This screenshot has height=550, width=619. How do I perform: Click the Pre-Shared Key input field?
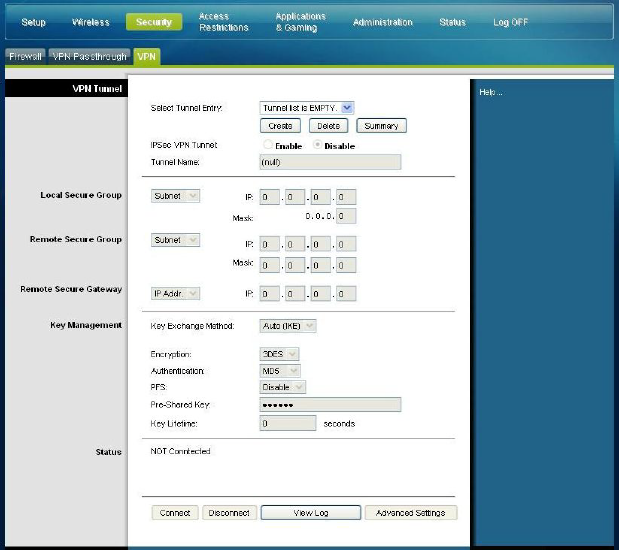329,405
